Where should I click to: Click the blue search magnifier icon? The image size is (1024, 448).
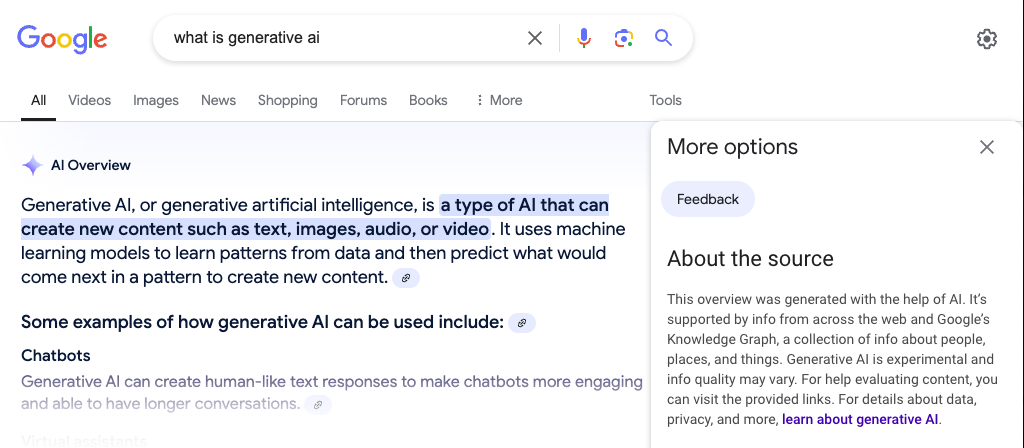[663, 39]
